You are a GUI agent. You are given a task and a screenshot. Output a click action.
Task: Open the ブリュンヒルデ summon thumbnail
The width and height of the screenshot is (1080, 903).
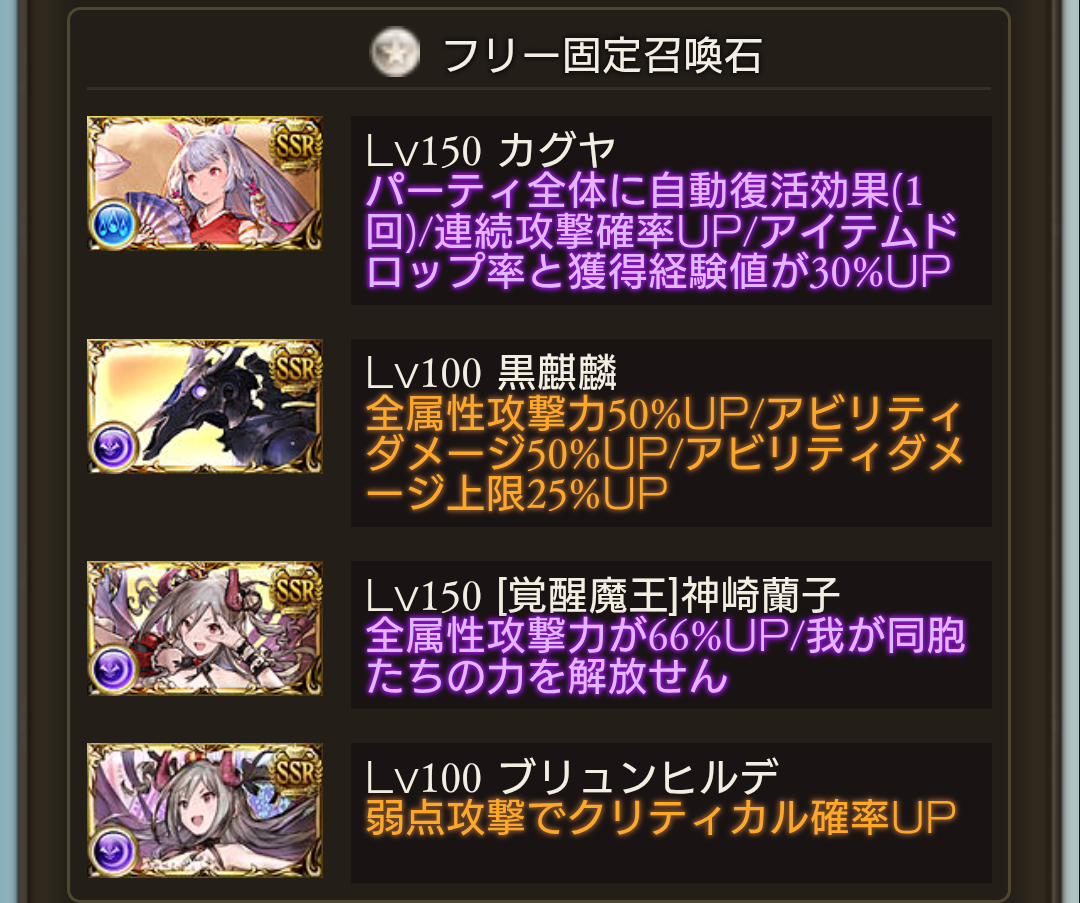coord(205,810)
